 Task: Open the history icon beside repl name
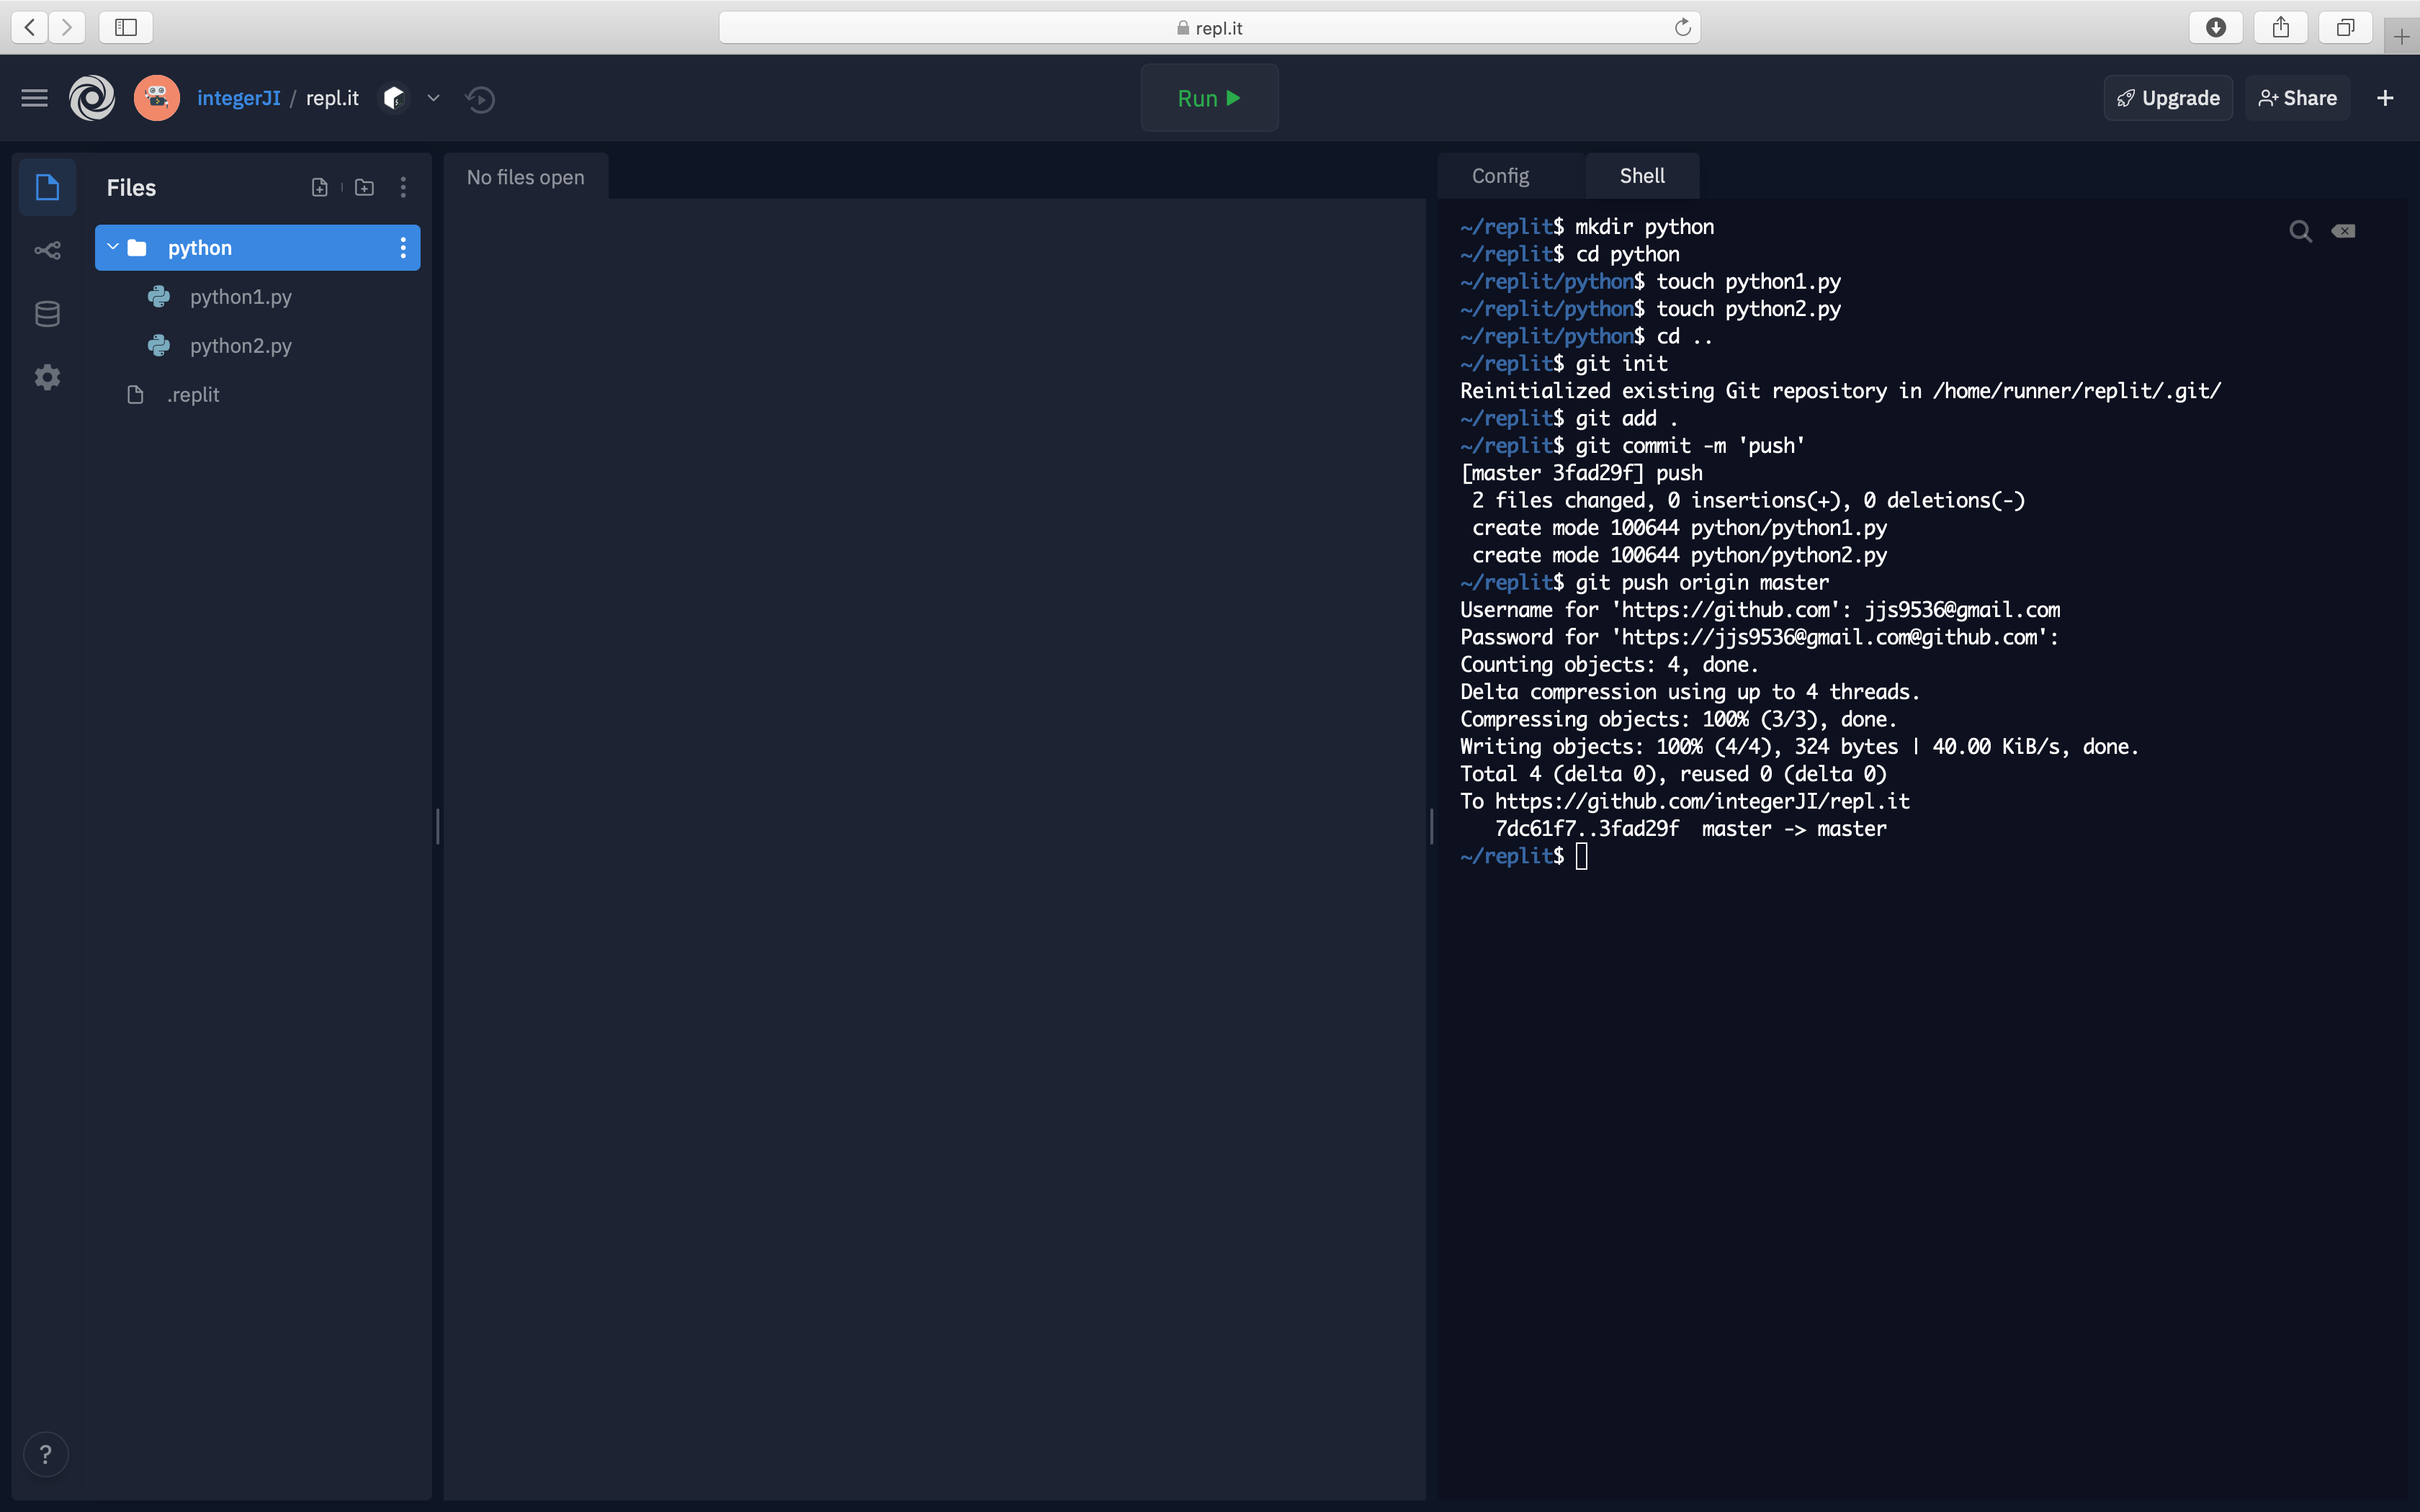point(480,99)
